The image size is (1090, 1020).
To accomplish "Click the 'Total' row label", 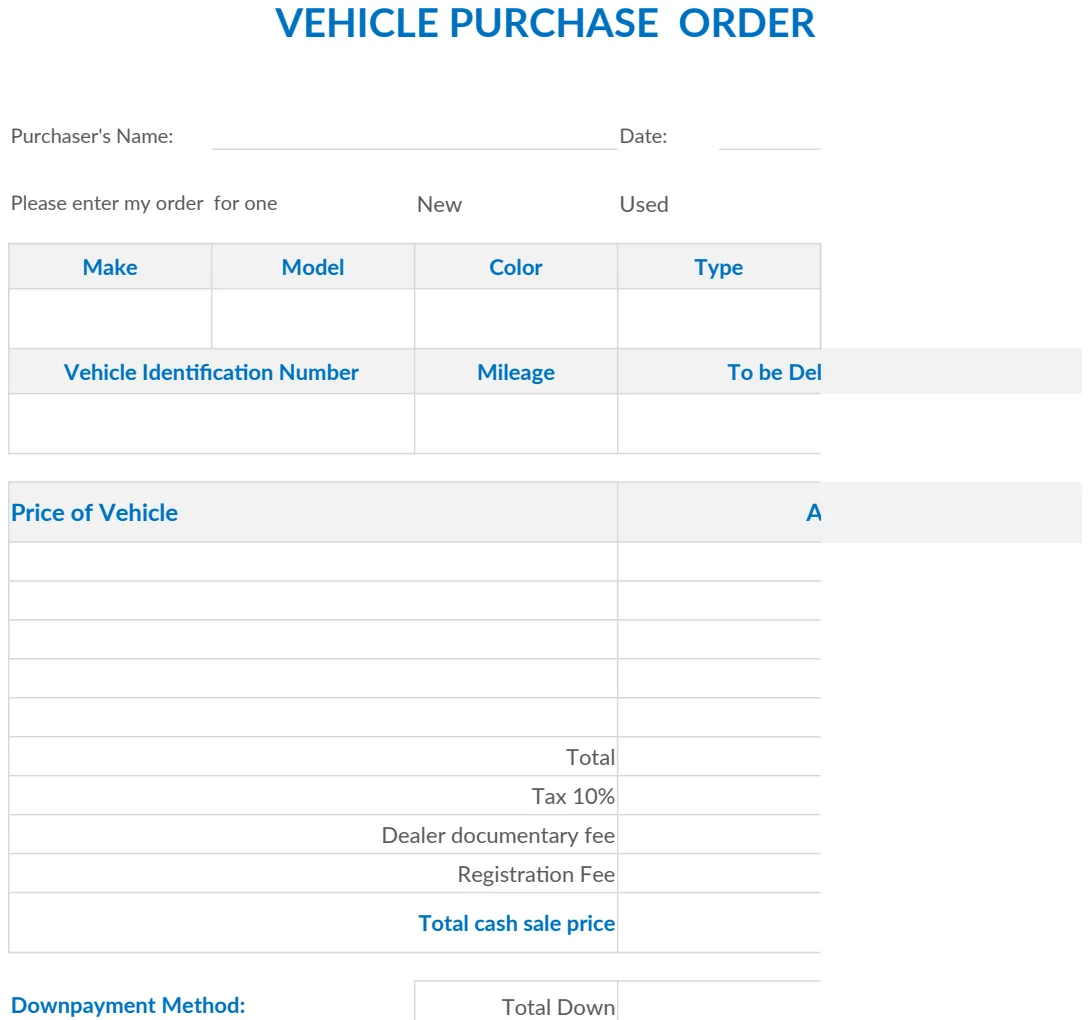I will [590, 757].
